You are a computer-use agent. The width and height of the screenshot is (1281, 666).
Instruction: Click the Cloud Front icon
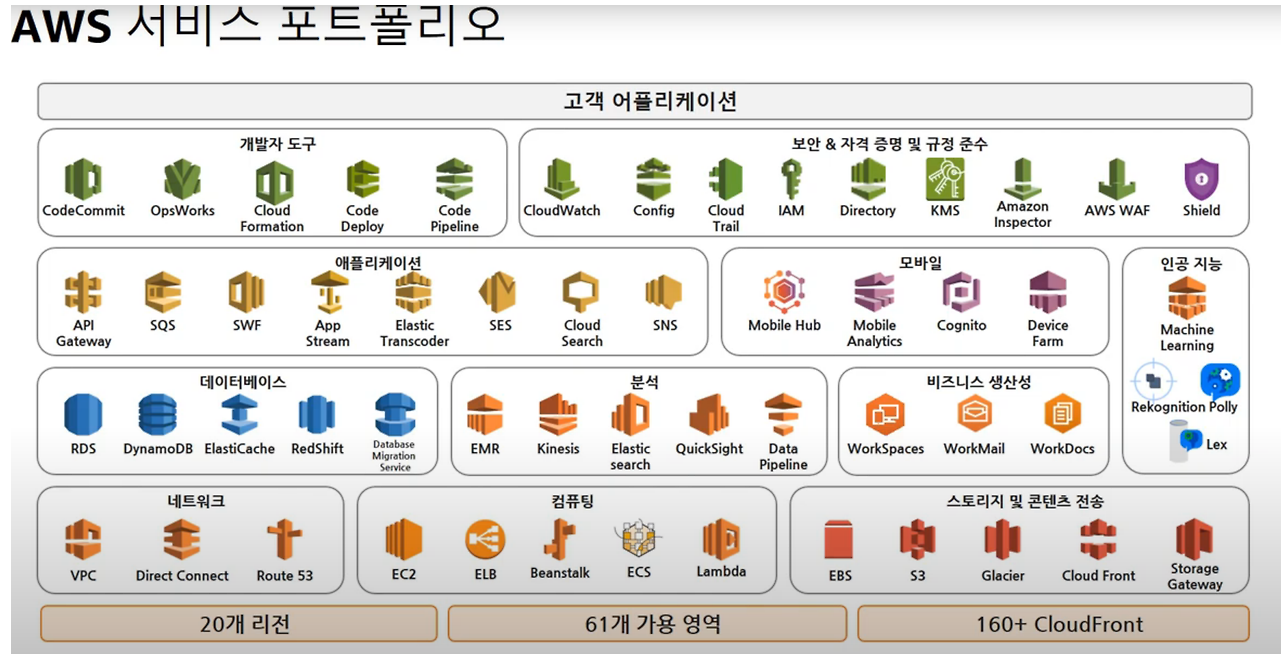pyautogui.click(x=1098, y=541)
